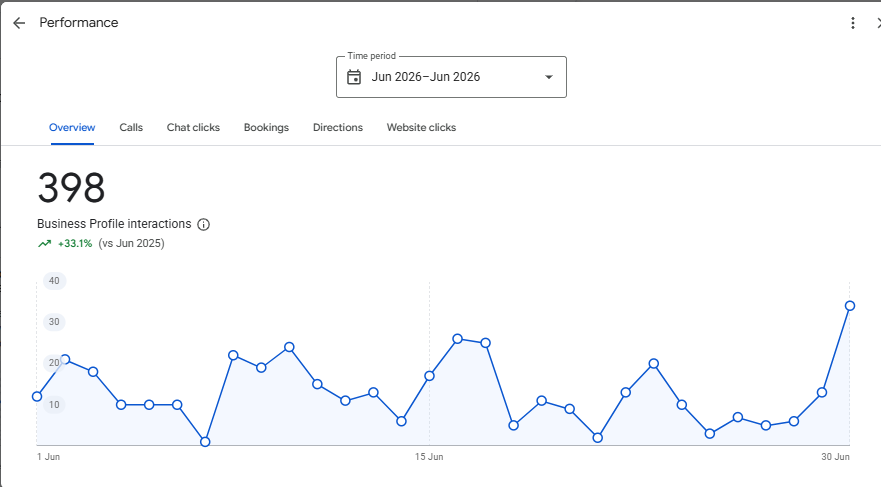Viewport: 881px width, 487px height.
Task: Expand the Time period dropdown arrow
Action: coord(549,77)
